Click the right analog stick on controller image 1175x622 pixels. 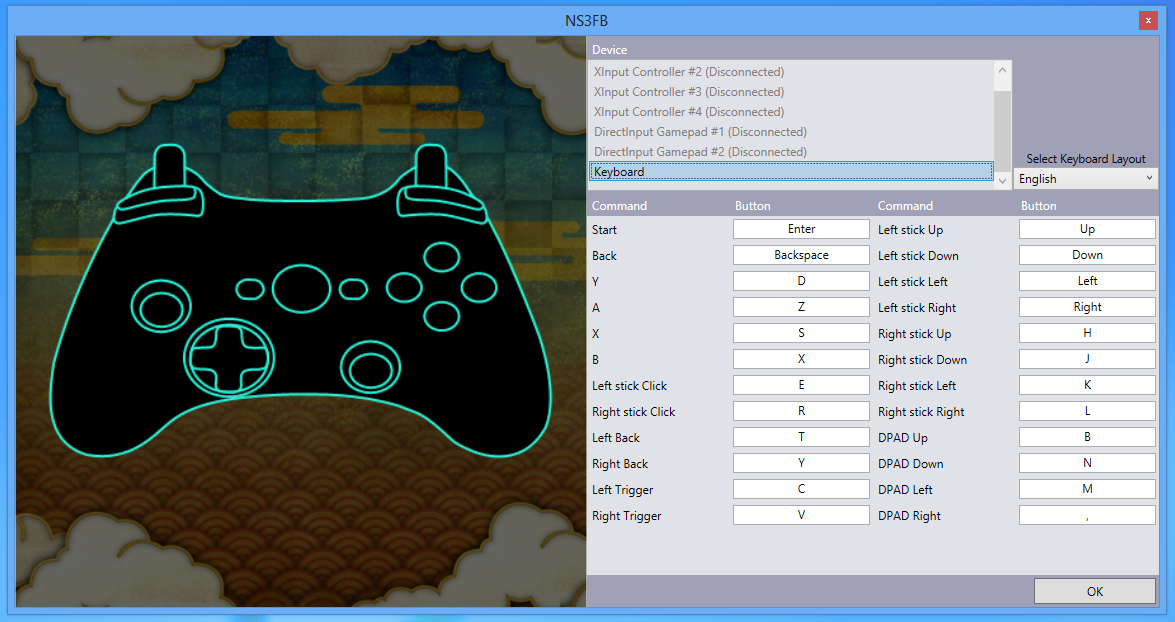[370, 367]
